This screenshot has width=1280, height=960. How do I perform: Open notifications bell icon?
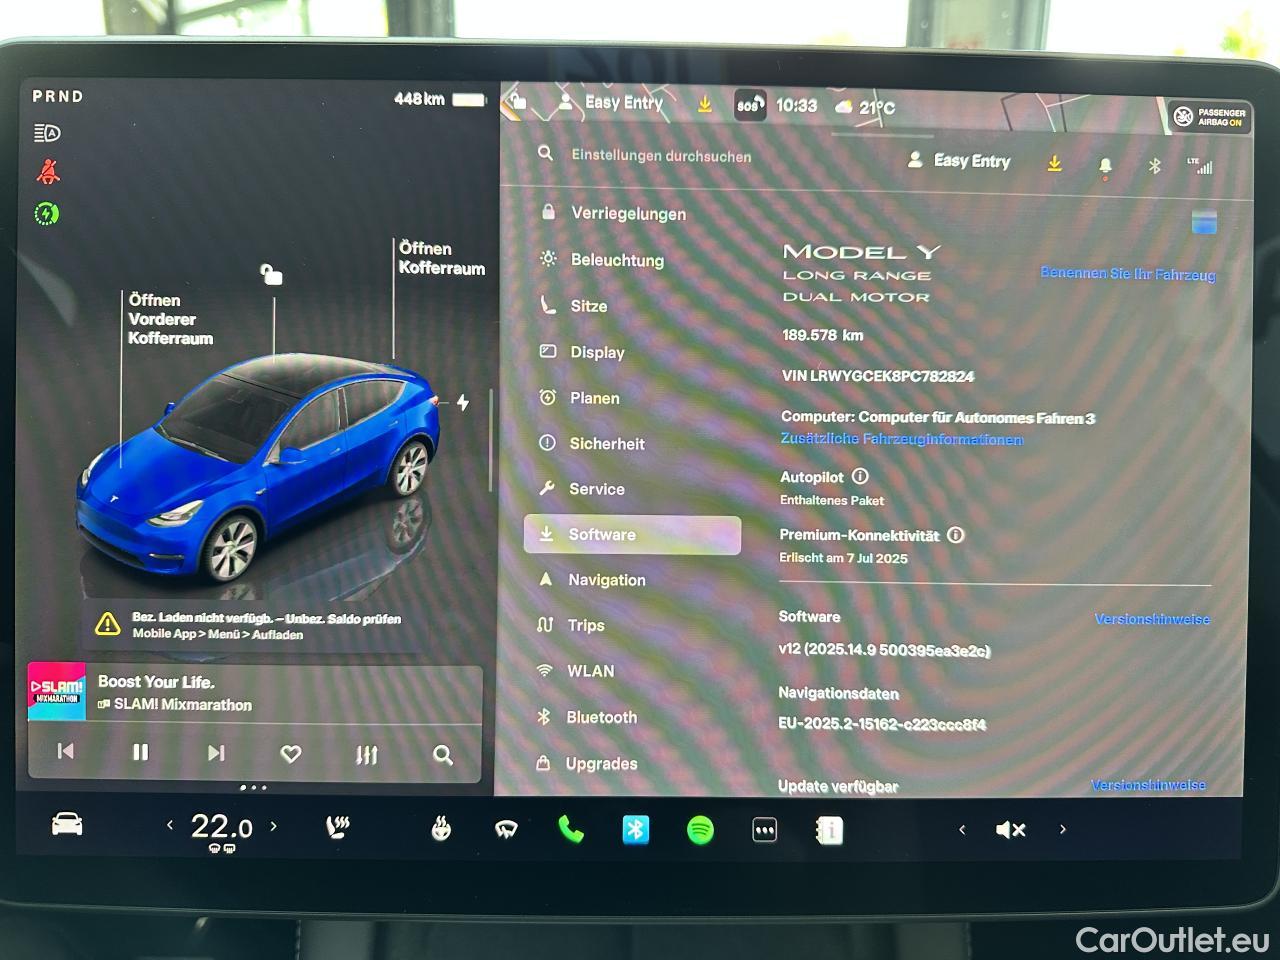coord(1105,166)
